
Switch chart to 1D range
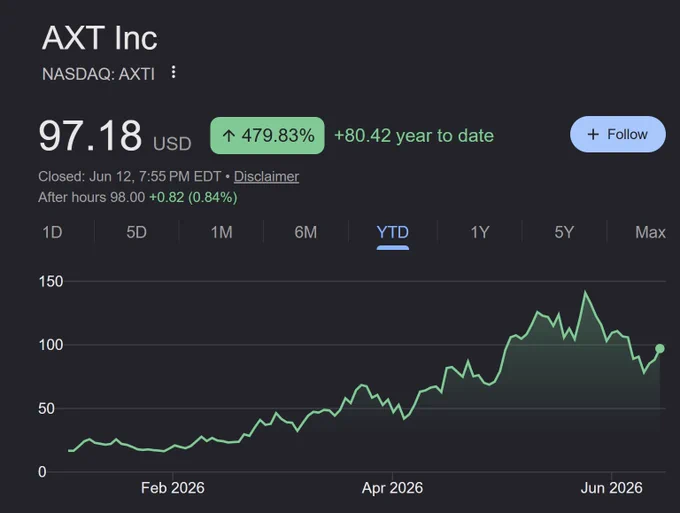click(52, 232)
